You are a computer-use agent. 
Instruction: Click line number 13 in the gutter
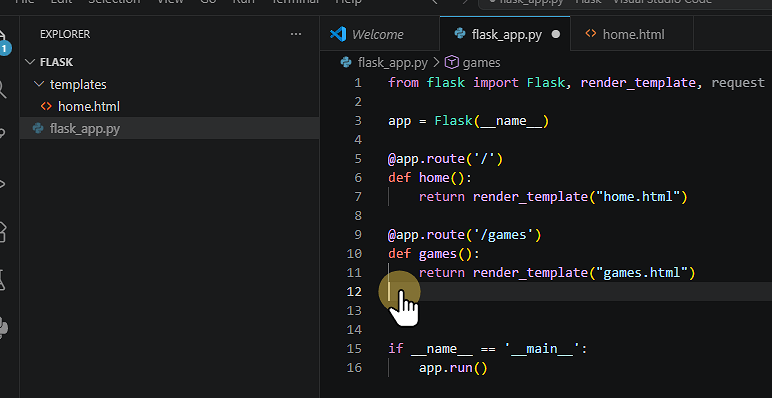[x=354, y=311]
